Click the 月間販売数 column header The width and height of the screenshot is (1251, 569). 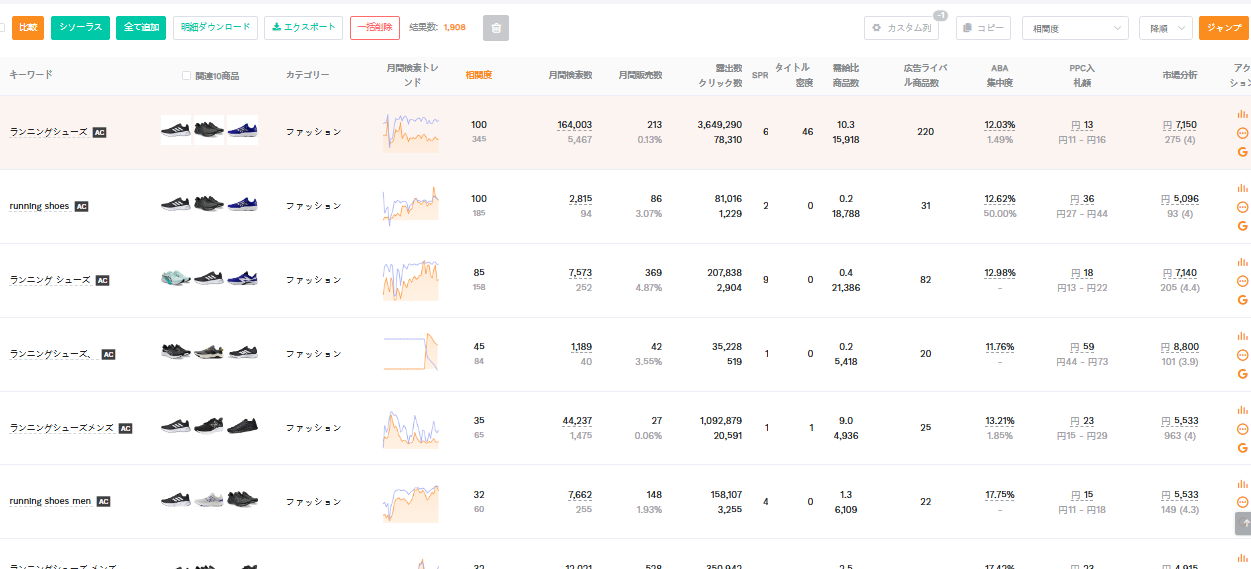click(x=640, y=75)
